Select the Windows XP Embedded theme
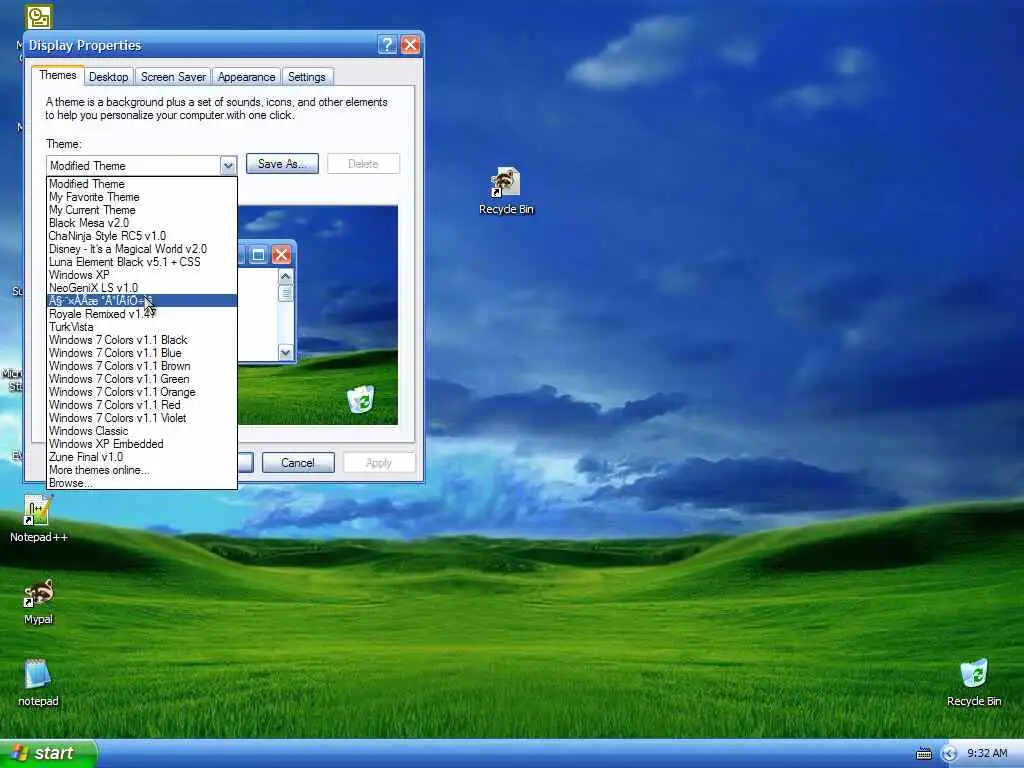The width and height of the screenshot is (1024, 768). click(142, 444)
